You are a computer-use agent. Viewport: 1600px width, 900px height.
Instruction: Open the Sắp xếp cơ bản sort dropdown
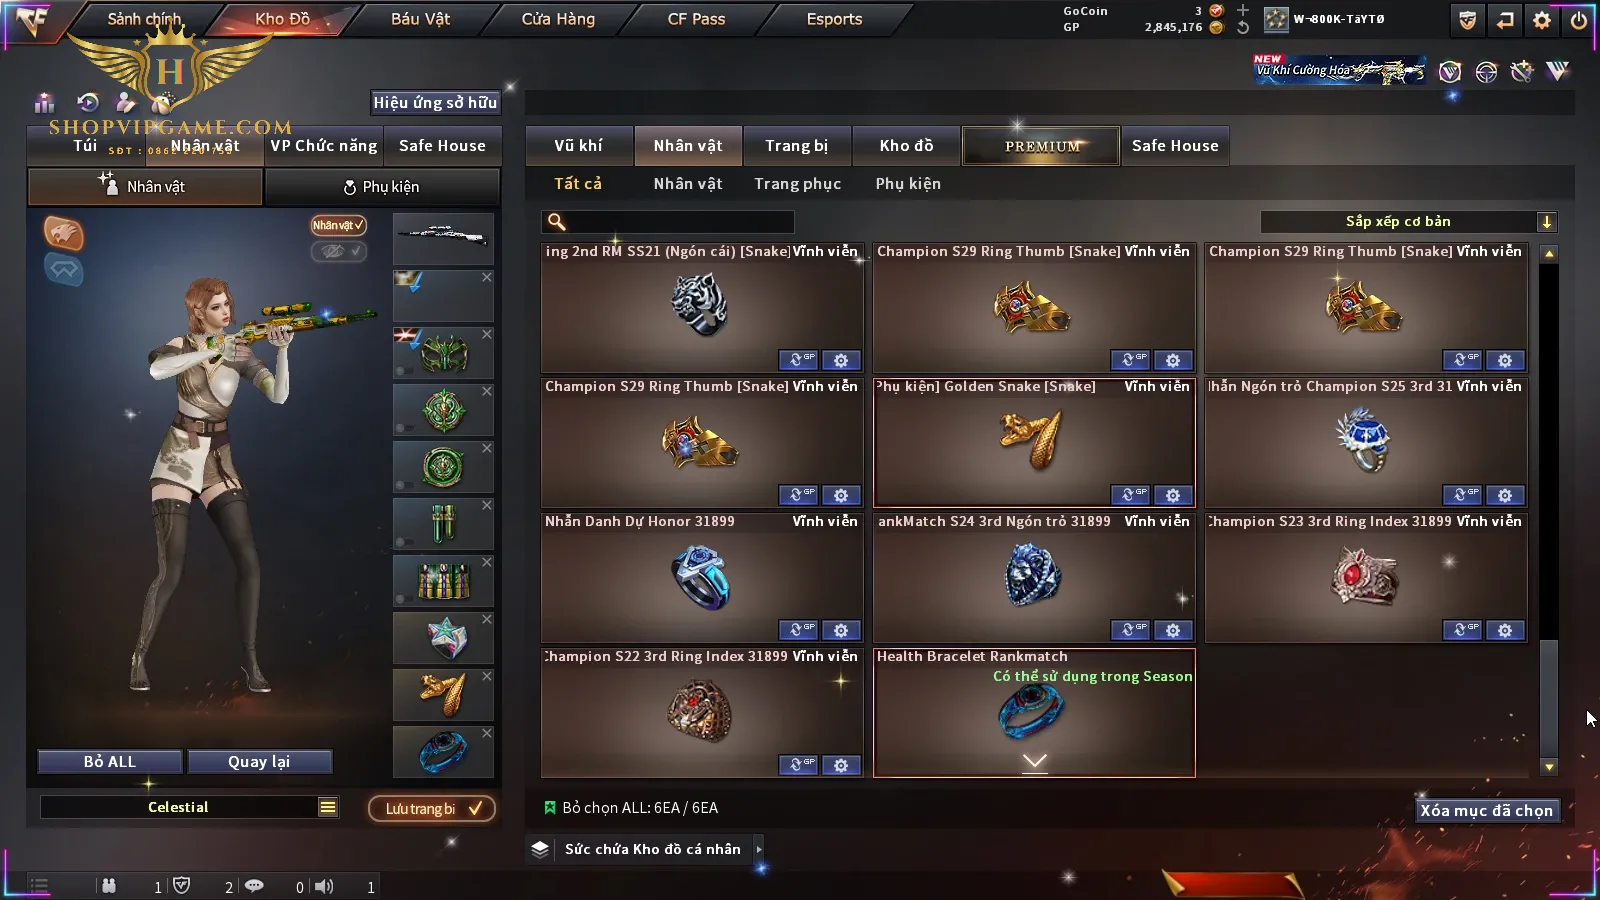coord(1410,222)
